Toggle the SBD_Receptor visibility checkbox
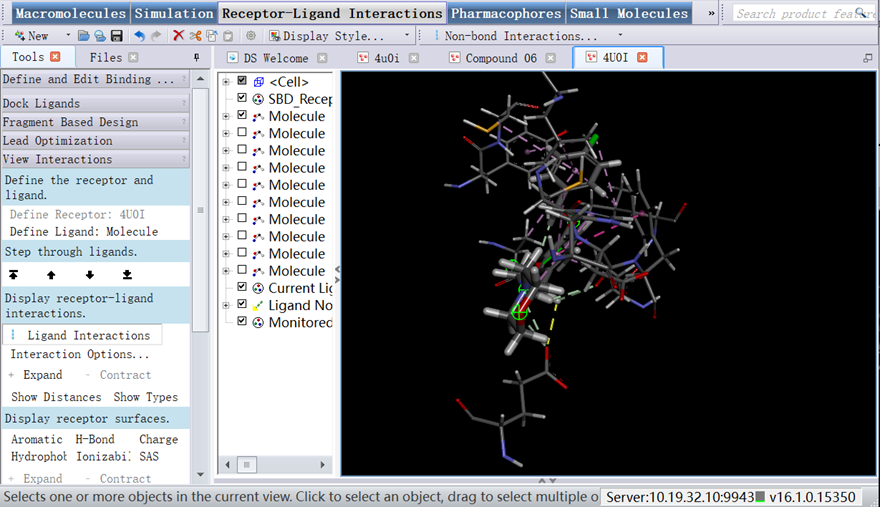 pos(242,99)
